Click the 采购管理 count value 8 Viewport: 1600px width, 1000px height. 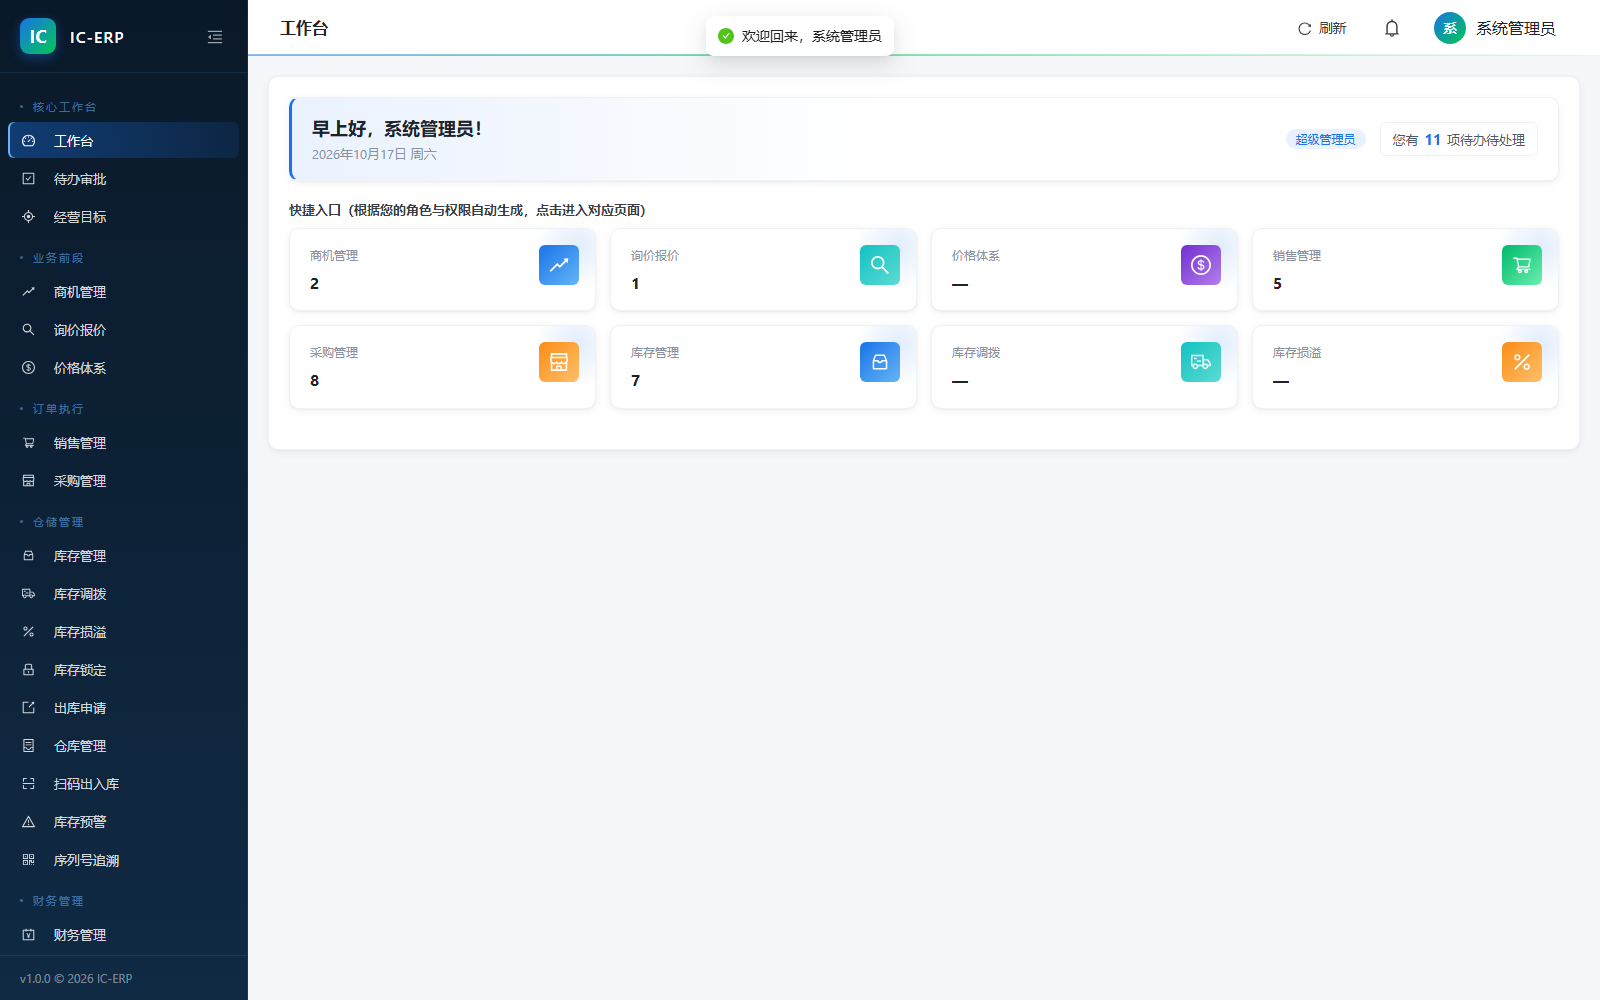pyautogui.click(x=314, y=381)
